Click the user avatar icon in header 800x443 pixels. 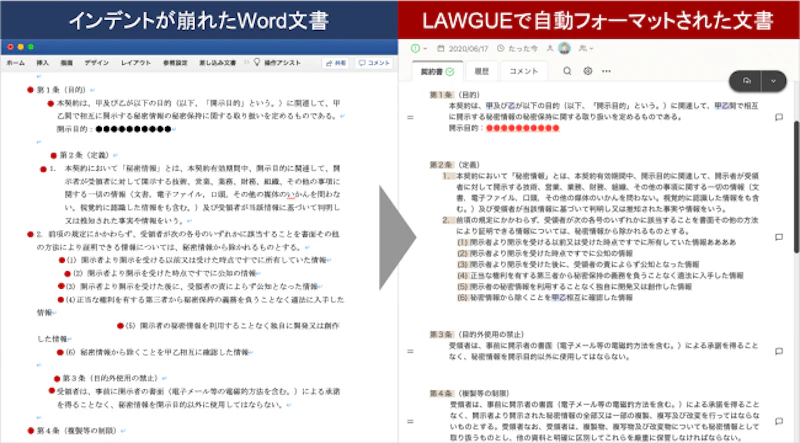pos(564,48)
